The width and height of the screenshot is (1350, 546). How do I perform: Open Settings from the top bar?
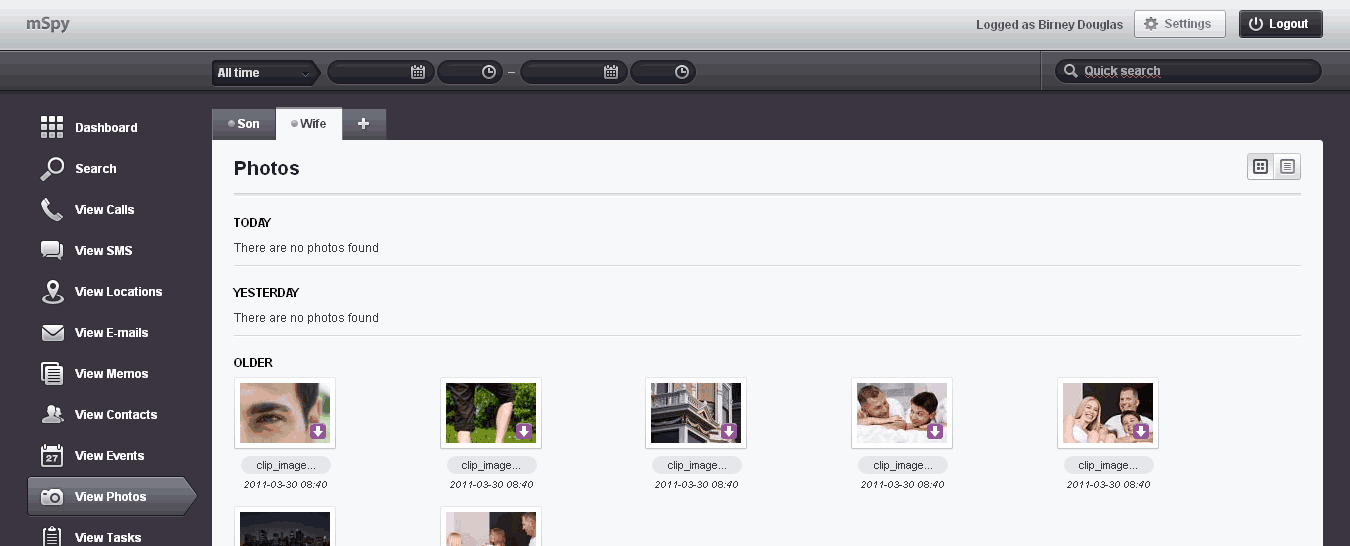coord(1179,24)
